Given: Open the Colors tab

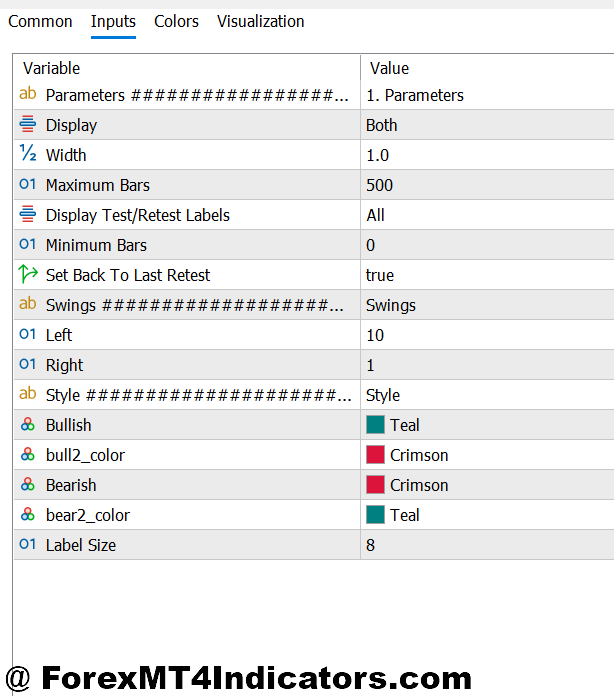Looking at the screenshot, I should click(176, 21).
